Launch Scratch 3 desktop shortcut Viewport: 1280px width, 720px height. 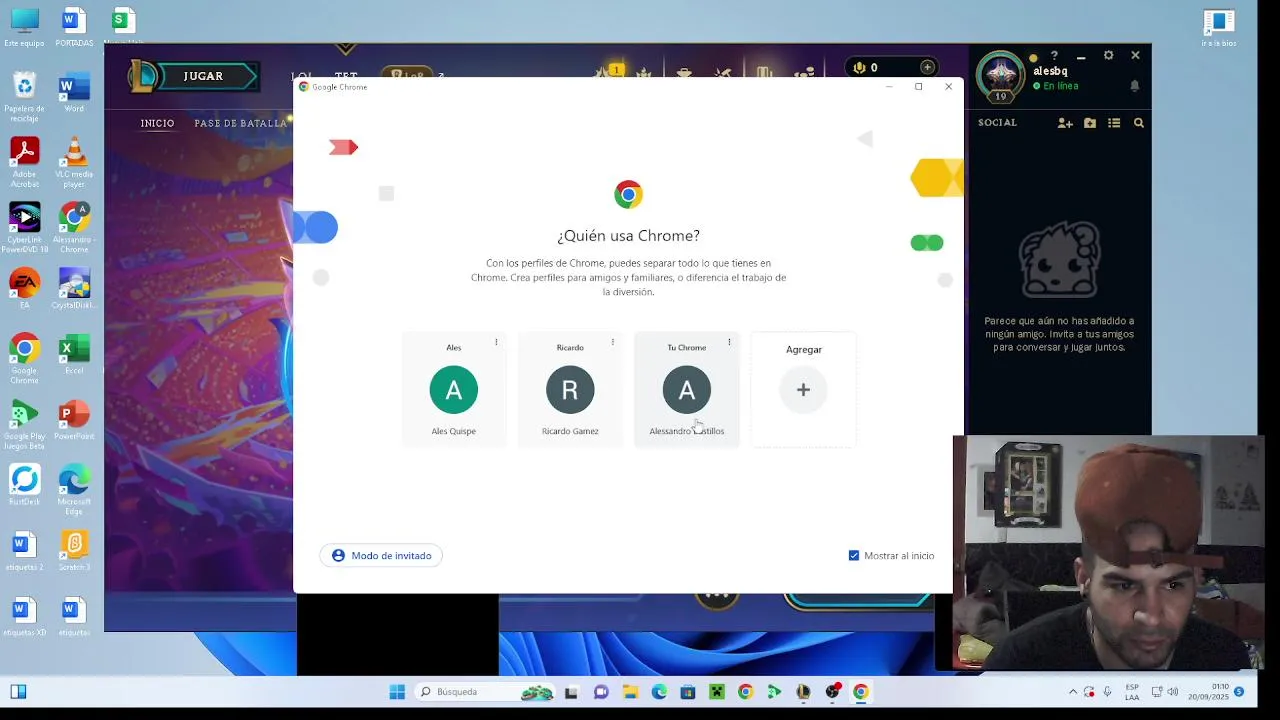[x=74, y=551]
